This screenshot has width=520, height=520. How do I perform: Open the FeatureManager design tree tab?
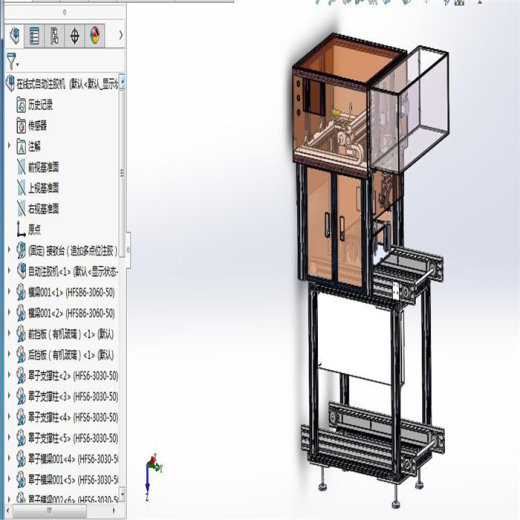15,35
